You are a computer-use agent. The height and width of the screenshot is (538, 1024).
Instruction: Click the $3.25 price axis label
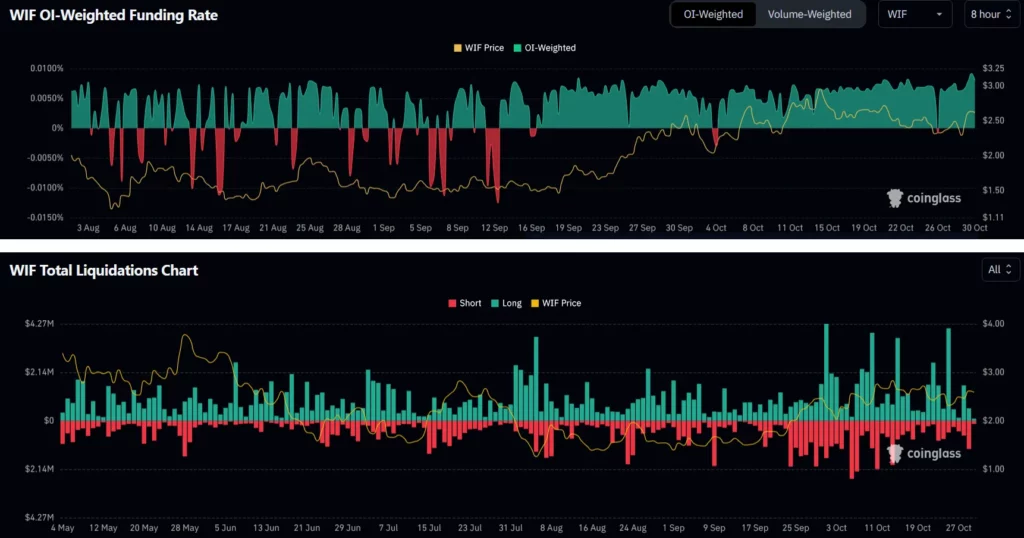(x=993, y=68)
